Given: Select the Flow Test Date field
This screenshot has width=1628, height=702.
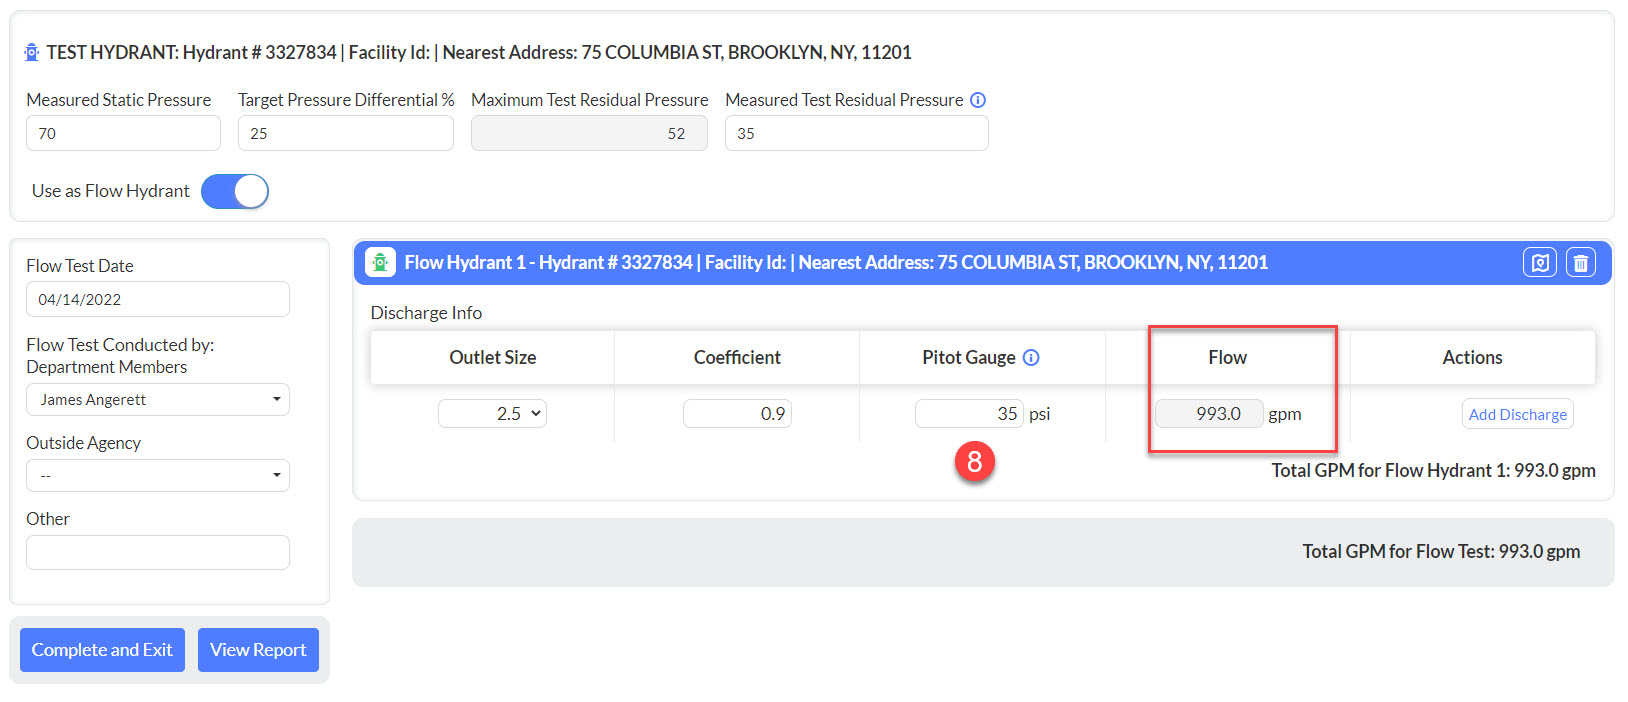Looking at the screenshot, I should pyautogui.click(x=158, y=299).
